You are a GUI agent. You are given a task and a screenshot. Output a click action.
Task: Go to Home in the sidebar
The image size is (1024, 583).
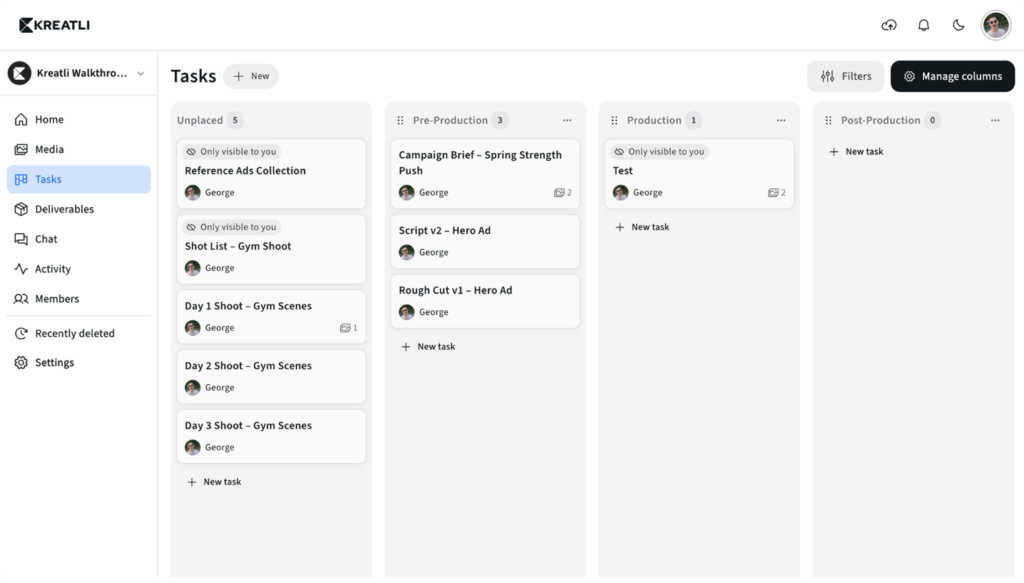[x=79, y=119]
